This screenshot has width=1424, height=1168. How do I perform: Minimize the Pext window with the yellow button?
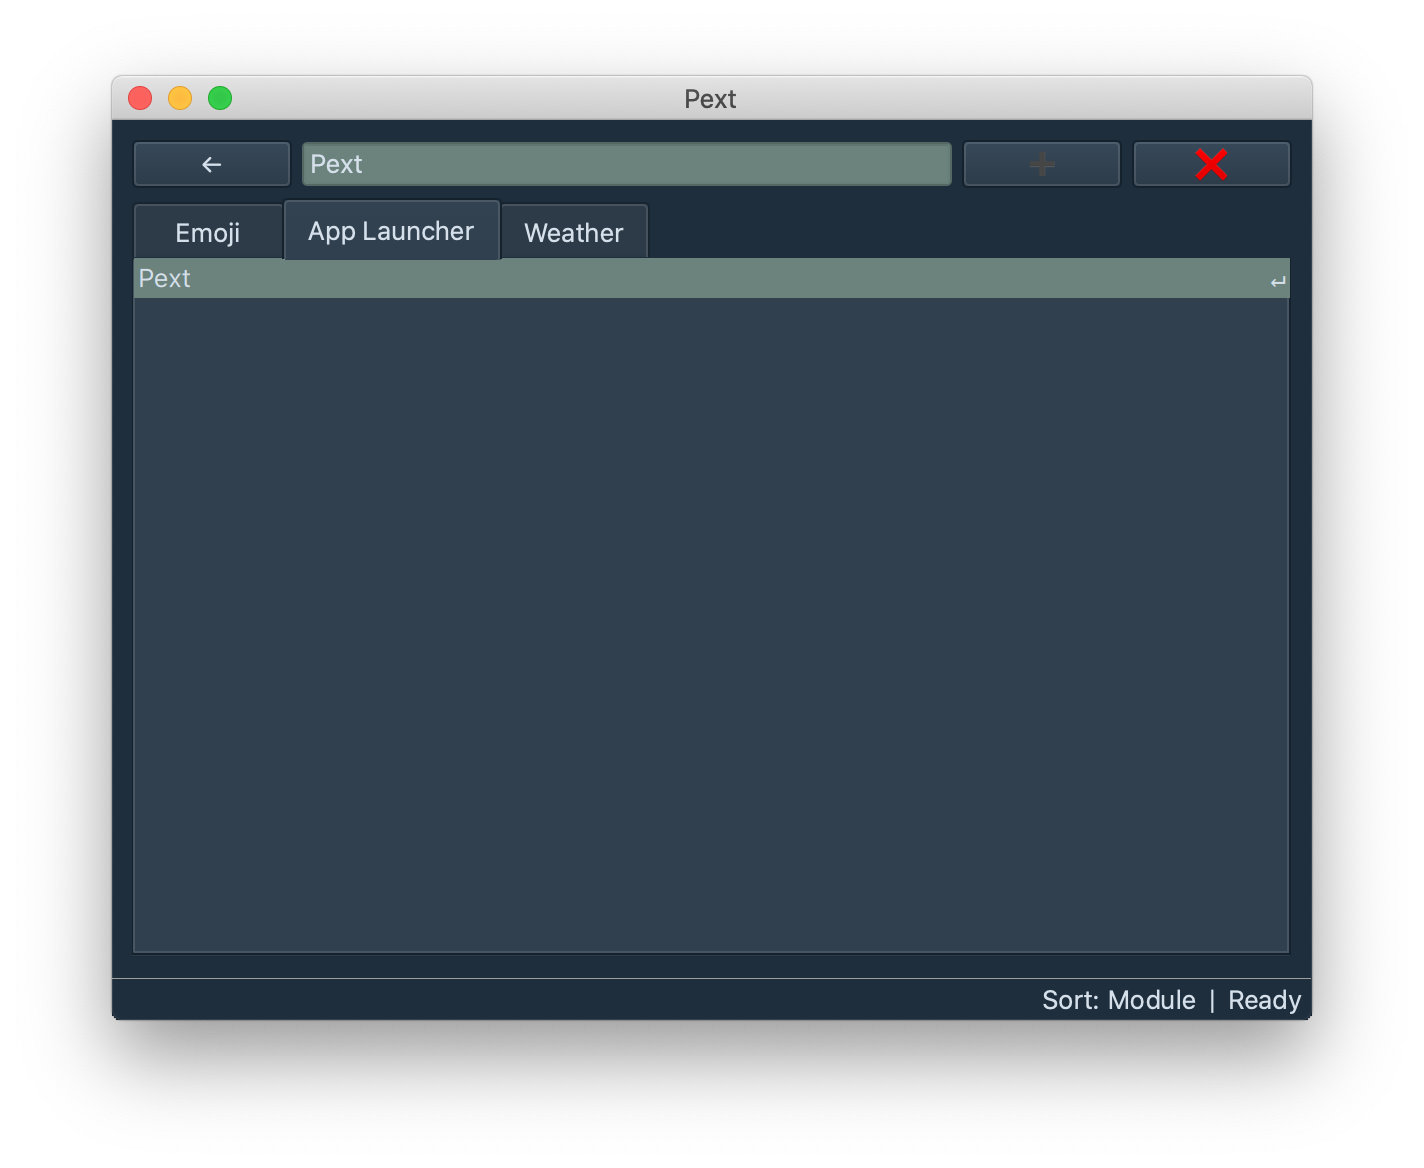180,98
